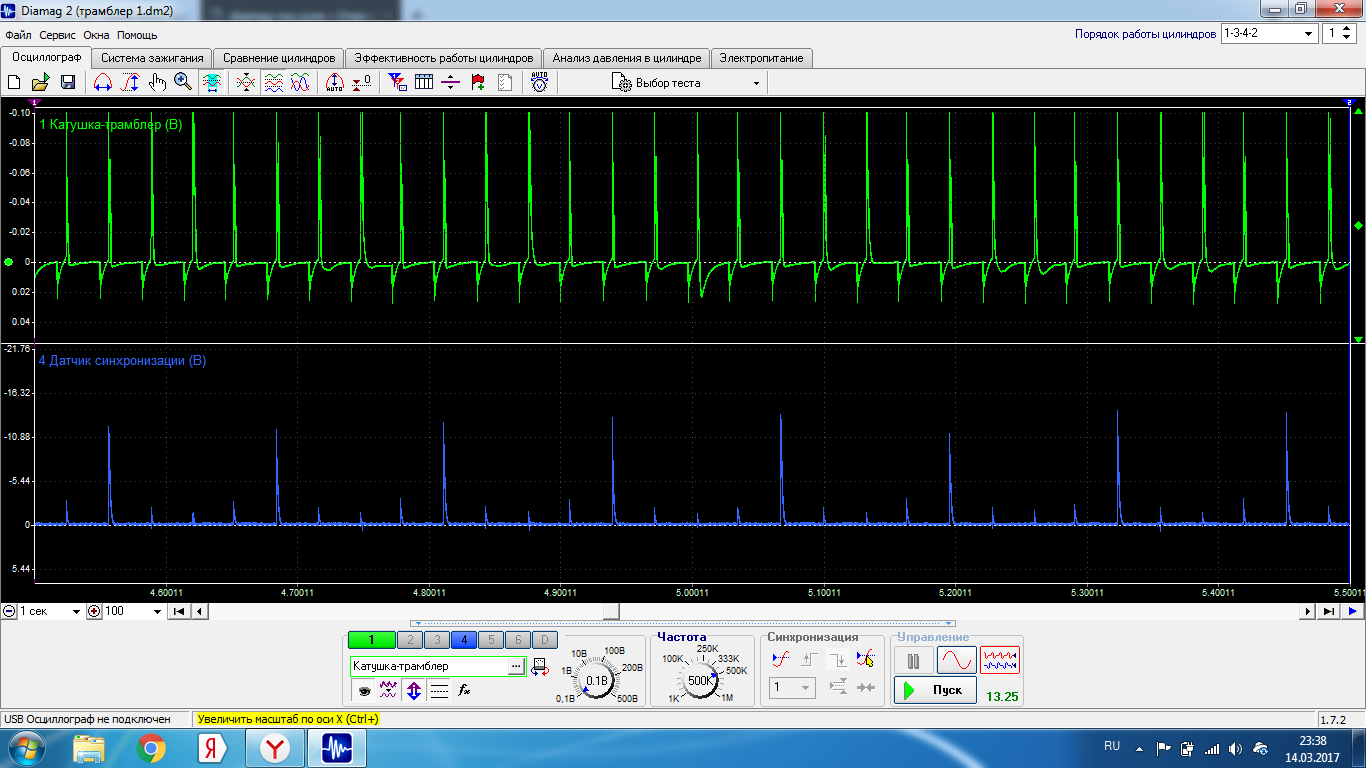Collapse the control panel via the dotted expander bar
1366x768 pixels.
683,623
